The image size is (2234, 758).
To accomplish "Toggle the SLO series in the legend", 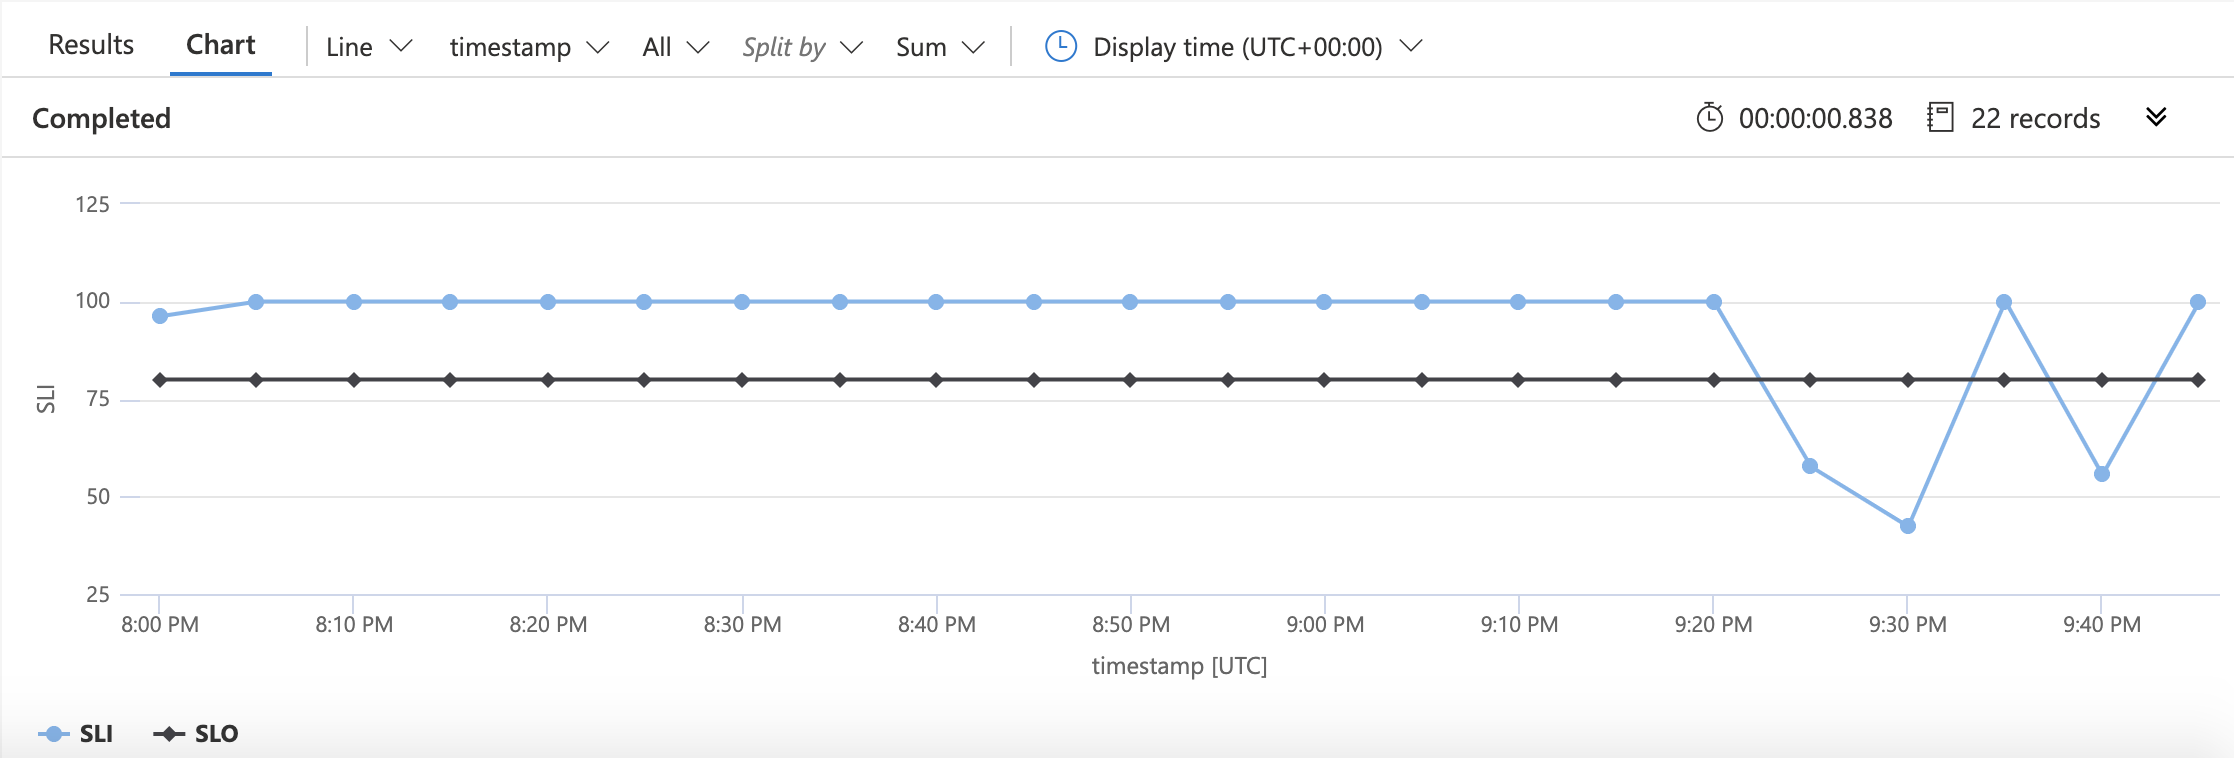I will click(x=196, y=734).
